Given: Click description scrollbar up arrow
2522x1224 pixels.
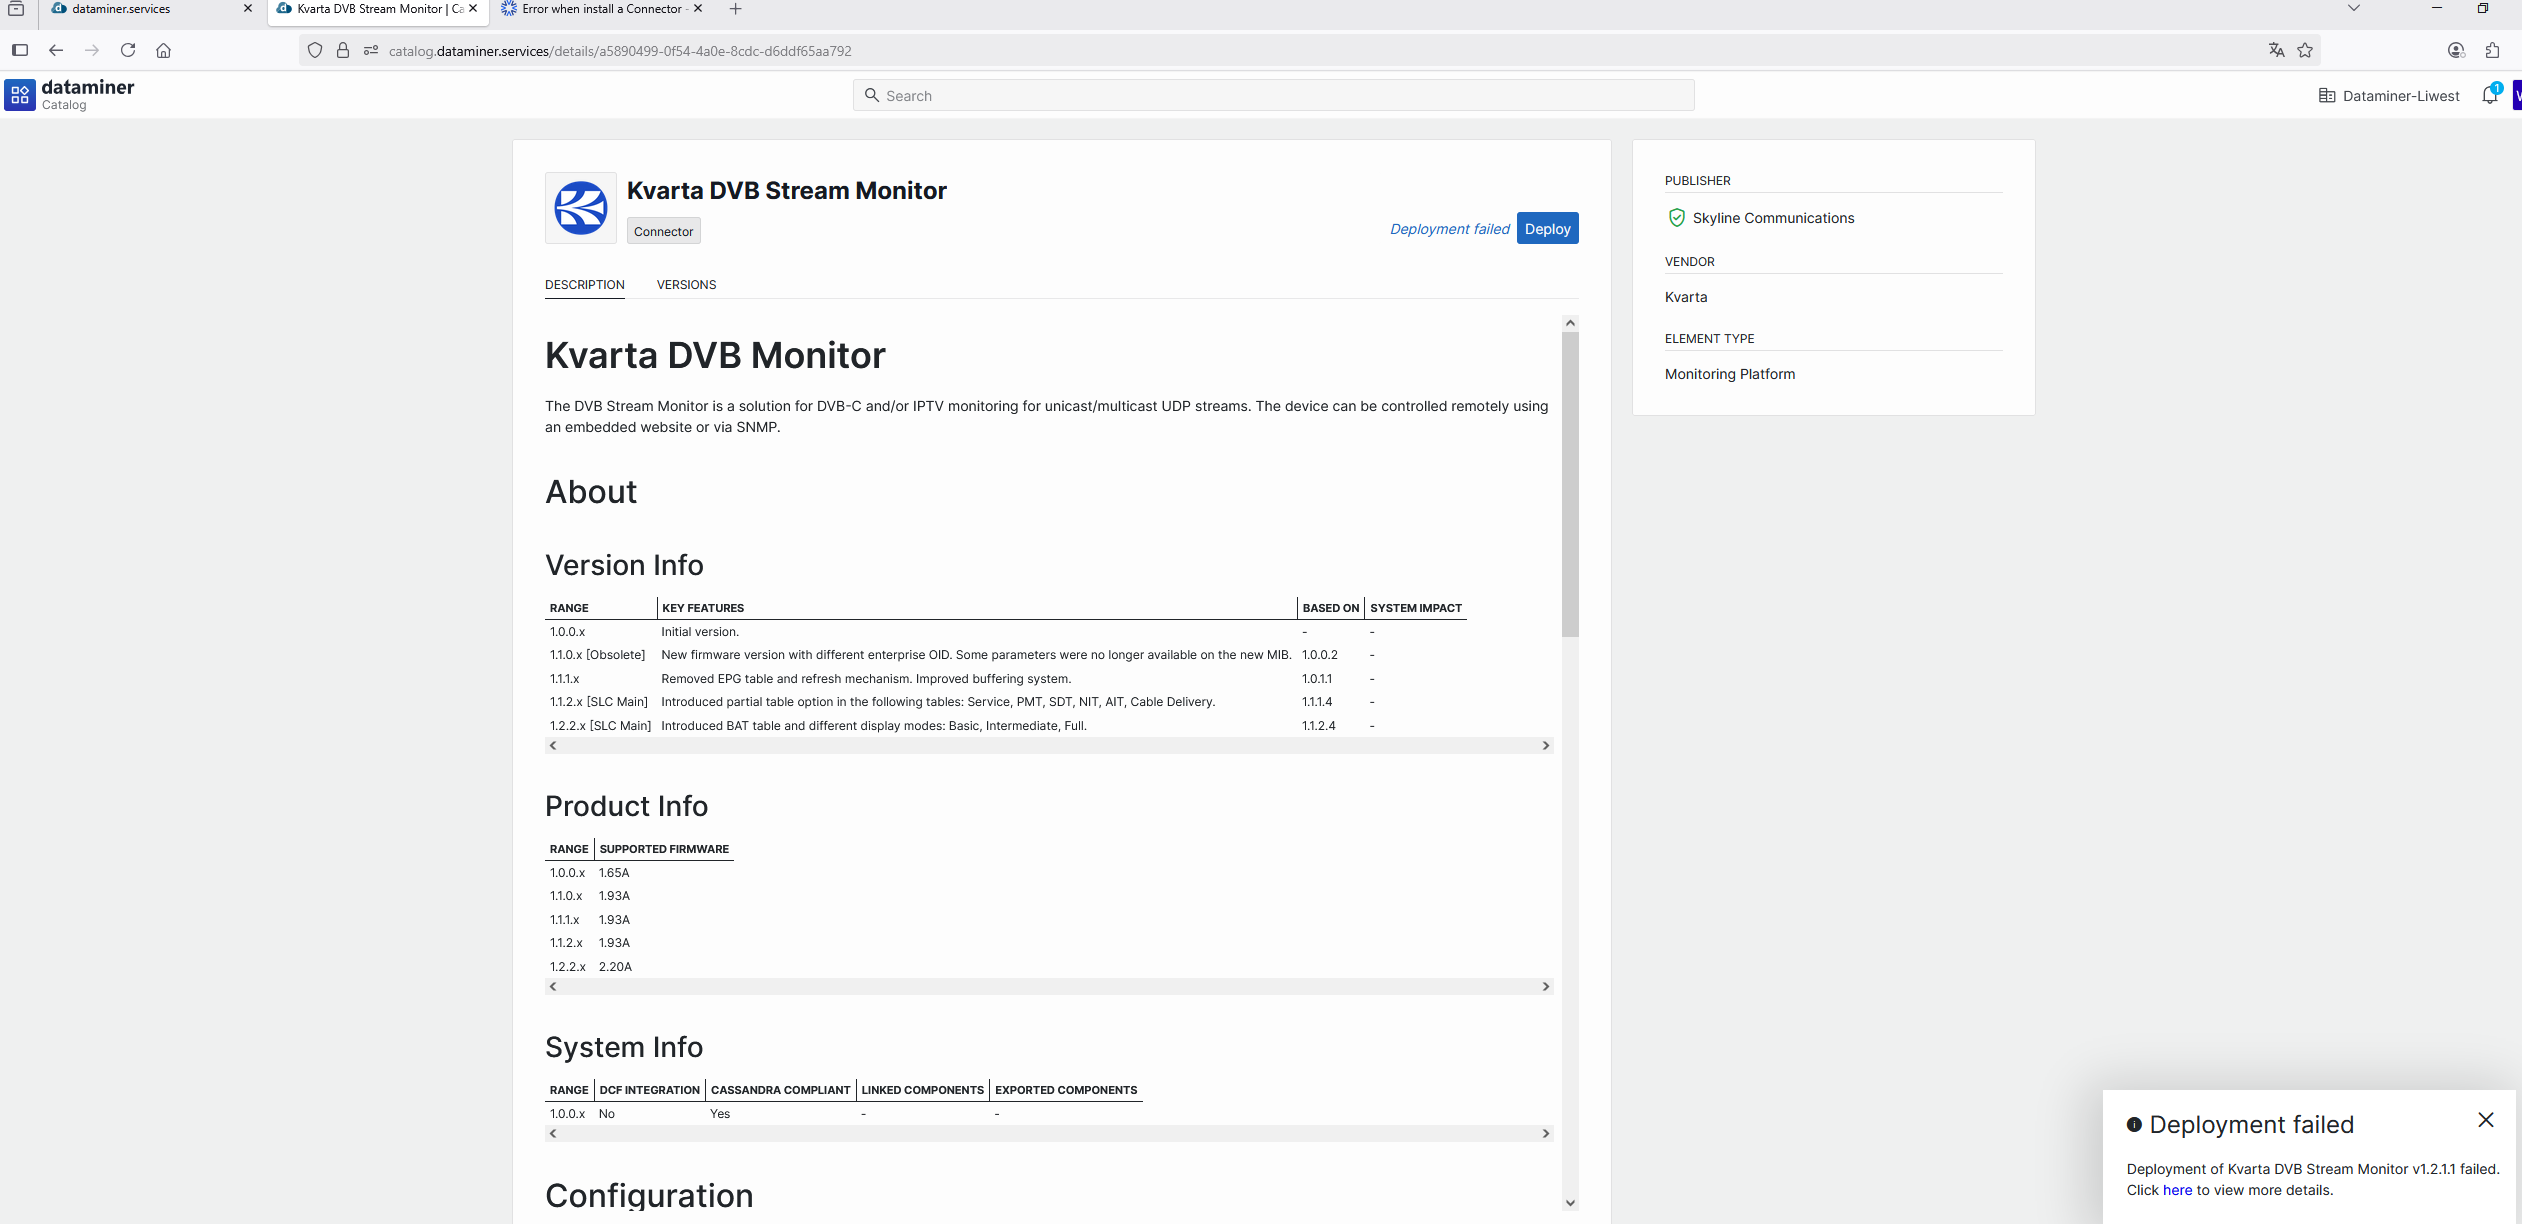Looking at the screenshot, I should coord(1570,323).
